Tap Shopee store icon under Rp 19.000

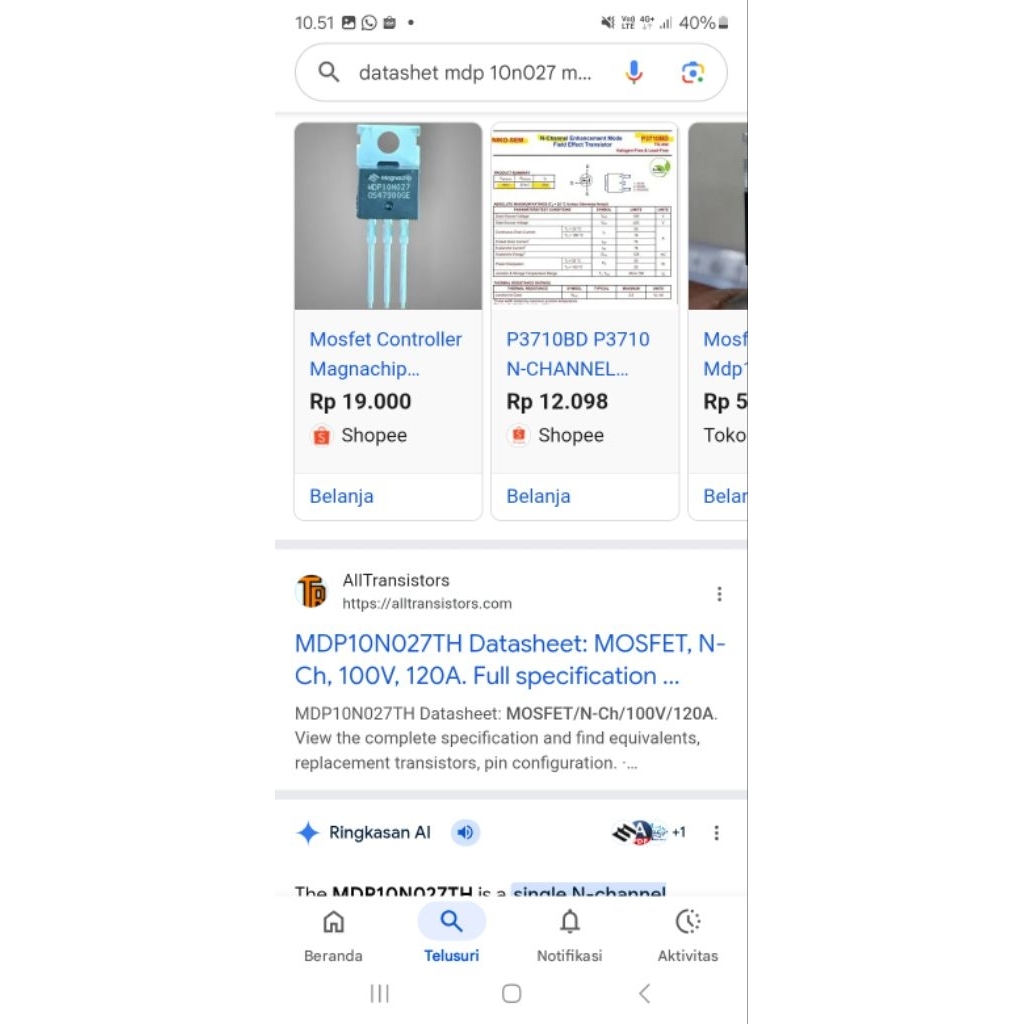pyautogui.click(x=321, y=435)
